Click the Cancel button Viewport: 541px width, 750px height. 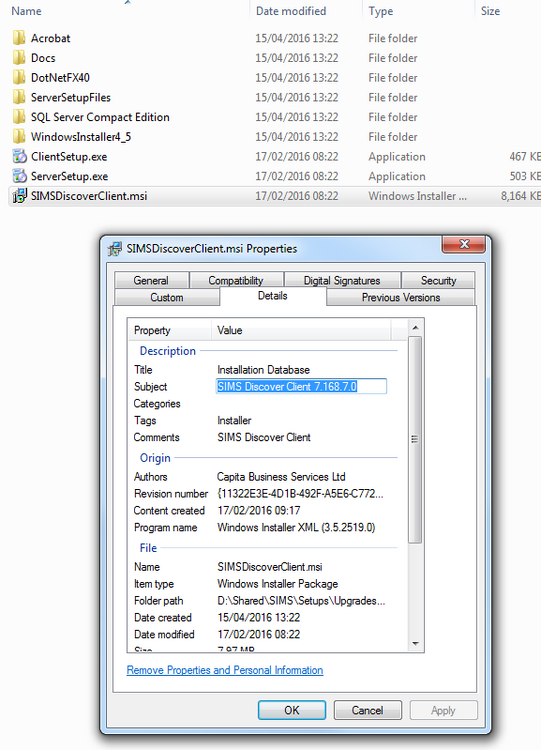(367, 710)
